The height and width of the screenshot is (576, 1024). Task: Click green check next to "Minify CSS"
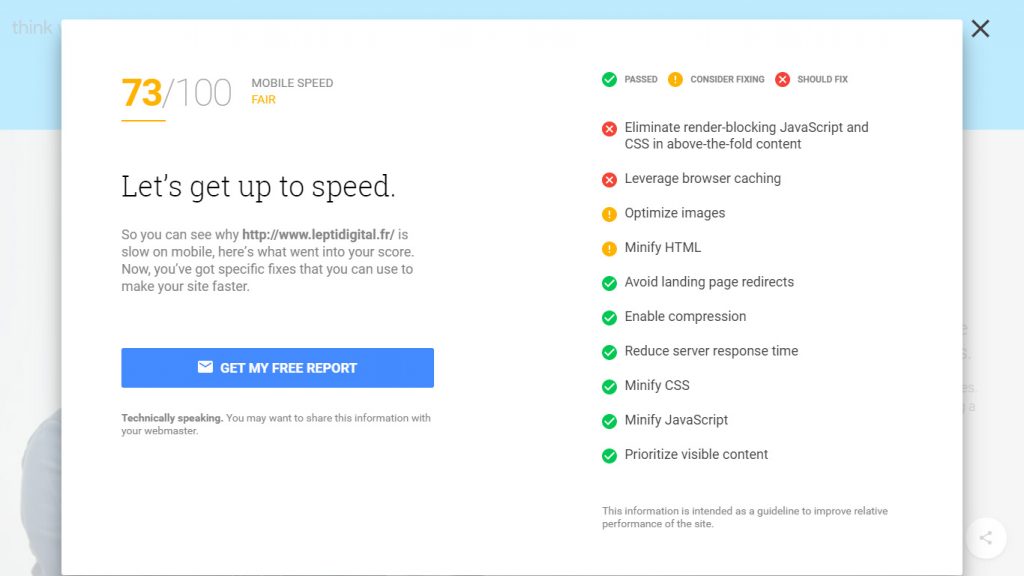[609, 386]
